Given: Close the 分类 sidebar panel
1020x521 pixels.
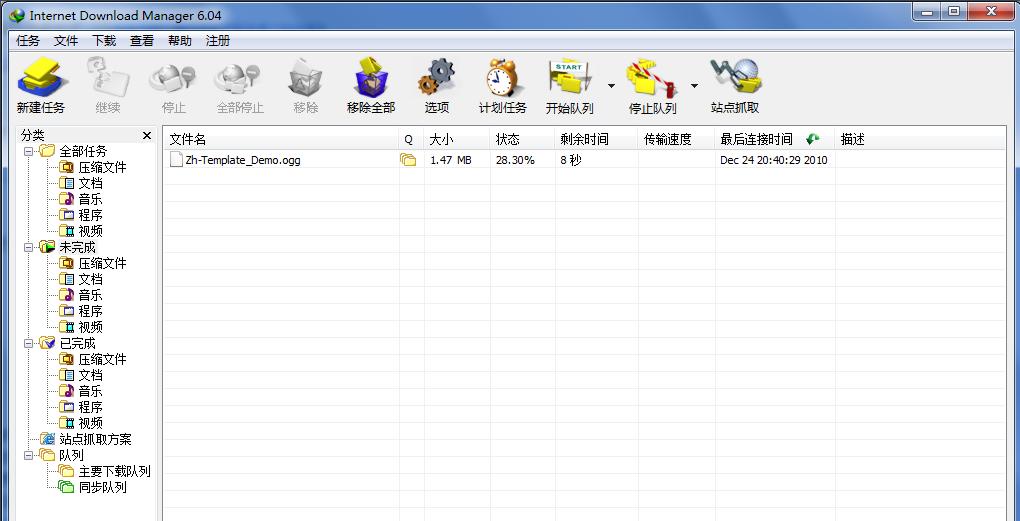Looking at the screenshot, I should [x=147, y=135].
